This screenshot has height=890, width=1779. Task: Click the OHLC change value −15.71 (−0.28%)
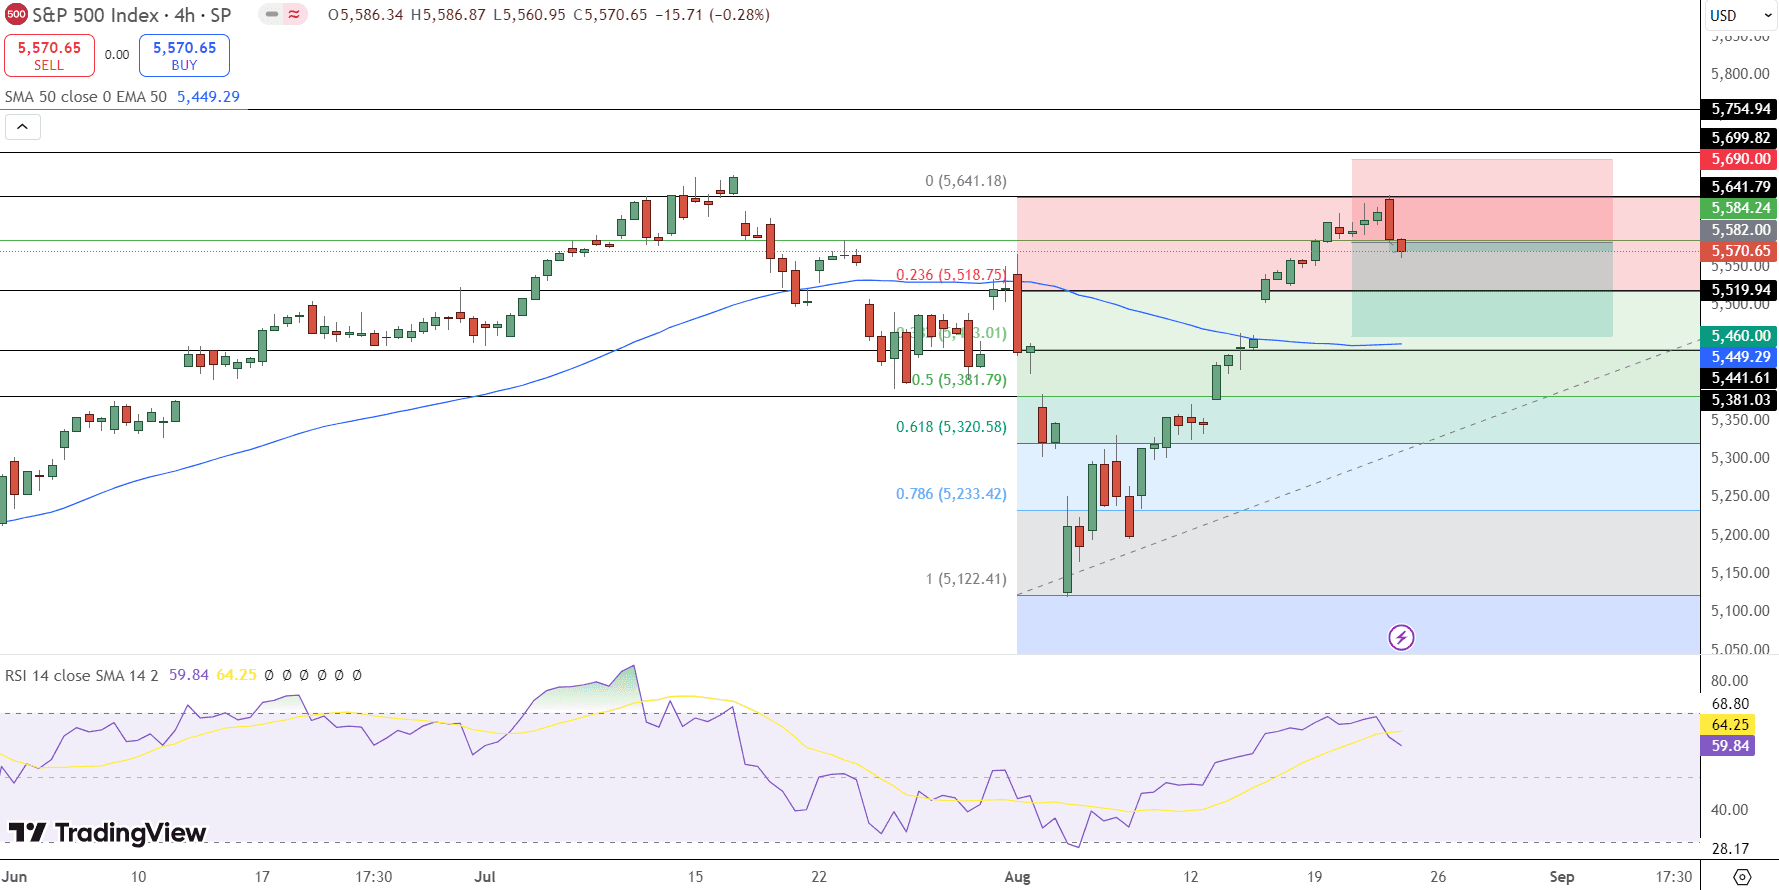click(x=712, y=15)
